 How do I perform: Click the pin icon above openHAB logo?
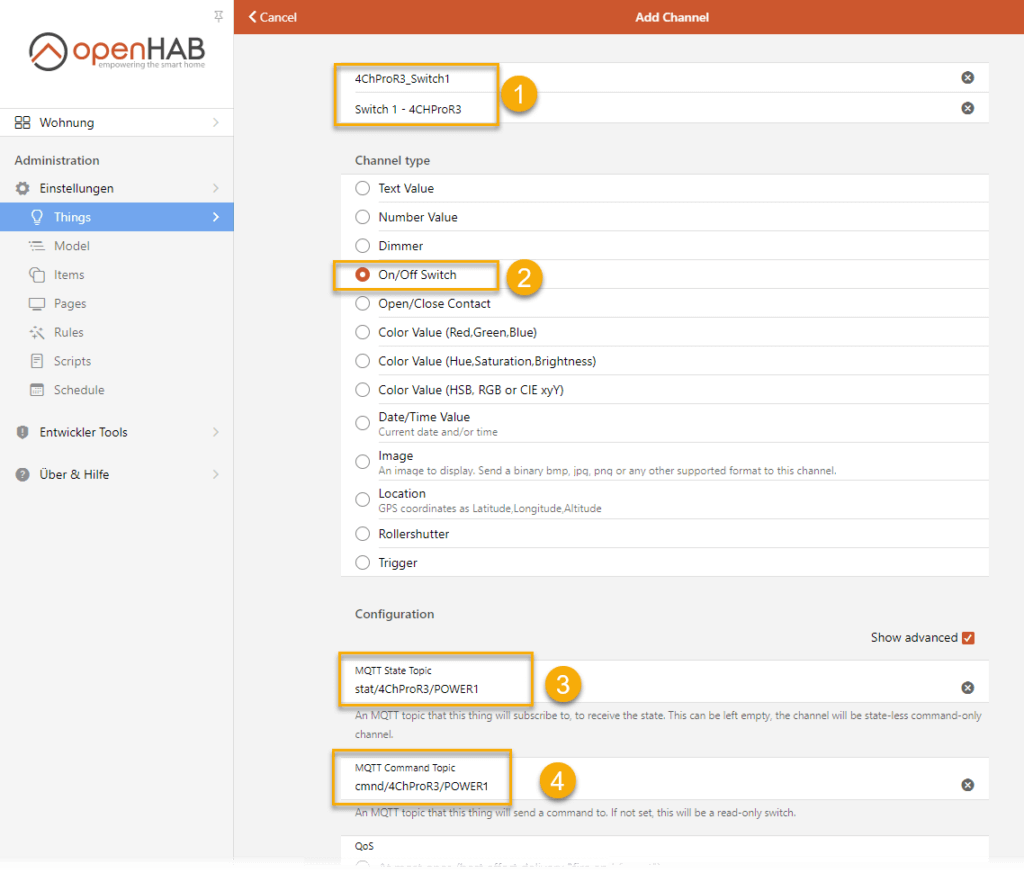[219, 17]
